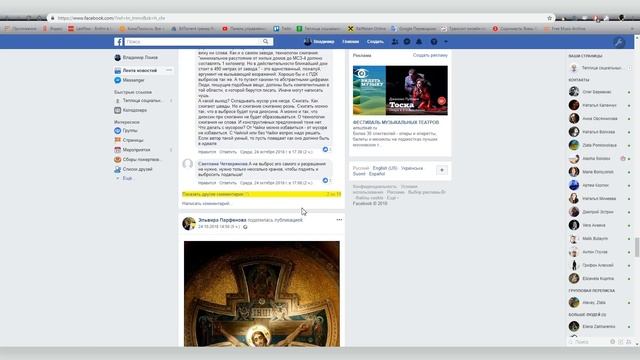The height and width of the screenshot is (360, 640).
Task: Open help question-mark icon in top bar
Action: (434, 42)
